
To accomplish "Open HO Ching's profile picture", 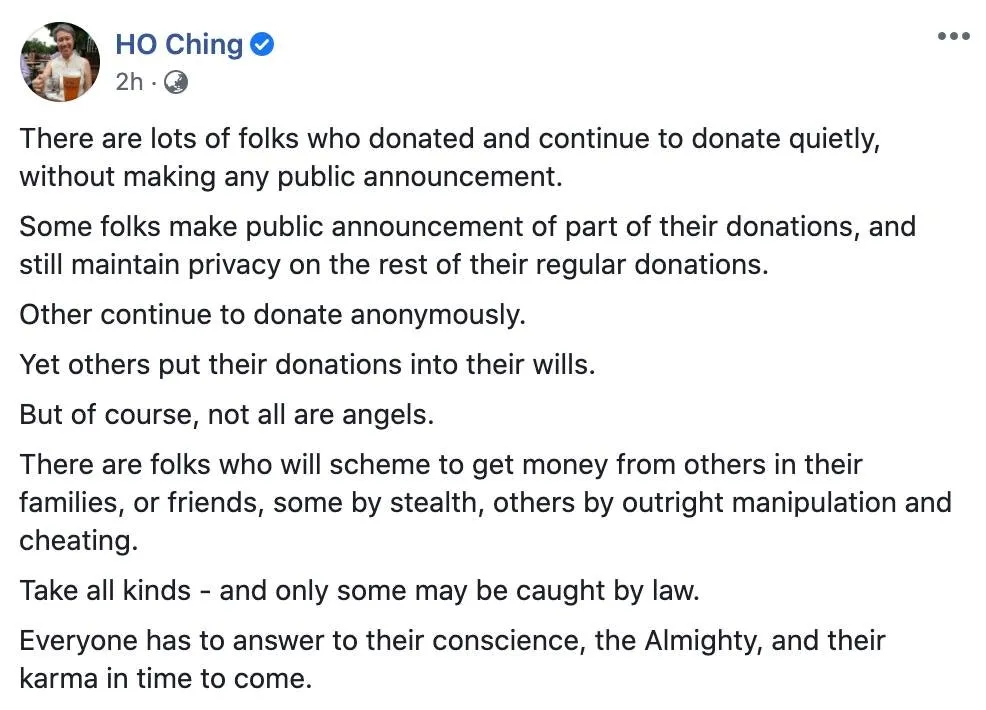I will (60, 62).
